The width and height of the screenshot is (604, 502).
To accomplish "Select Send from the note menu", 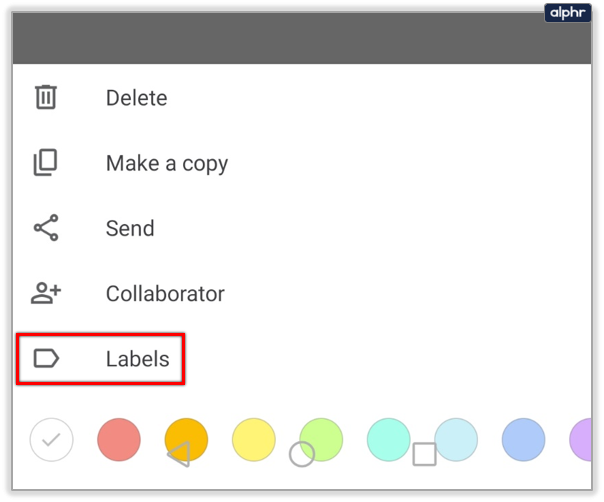I will click(x=130, y=228).
